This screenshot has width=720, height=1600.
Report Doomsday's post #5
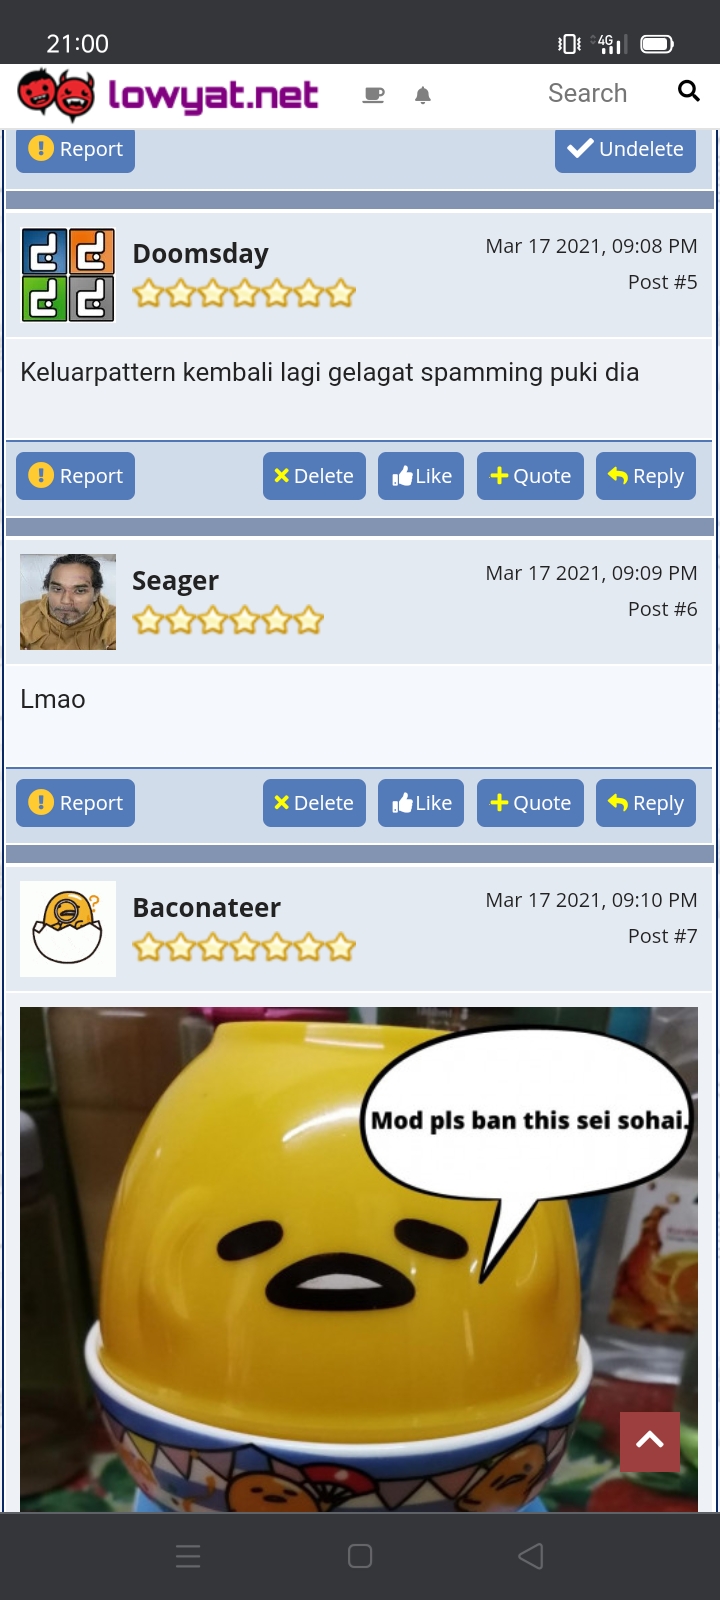(x=76, y=476)
